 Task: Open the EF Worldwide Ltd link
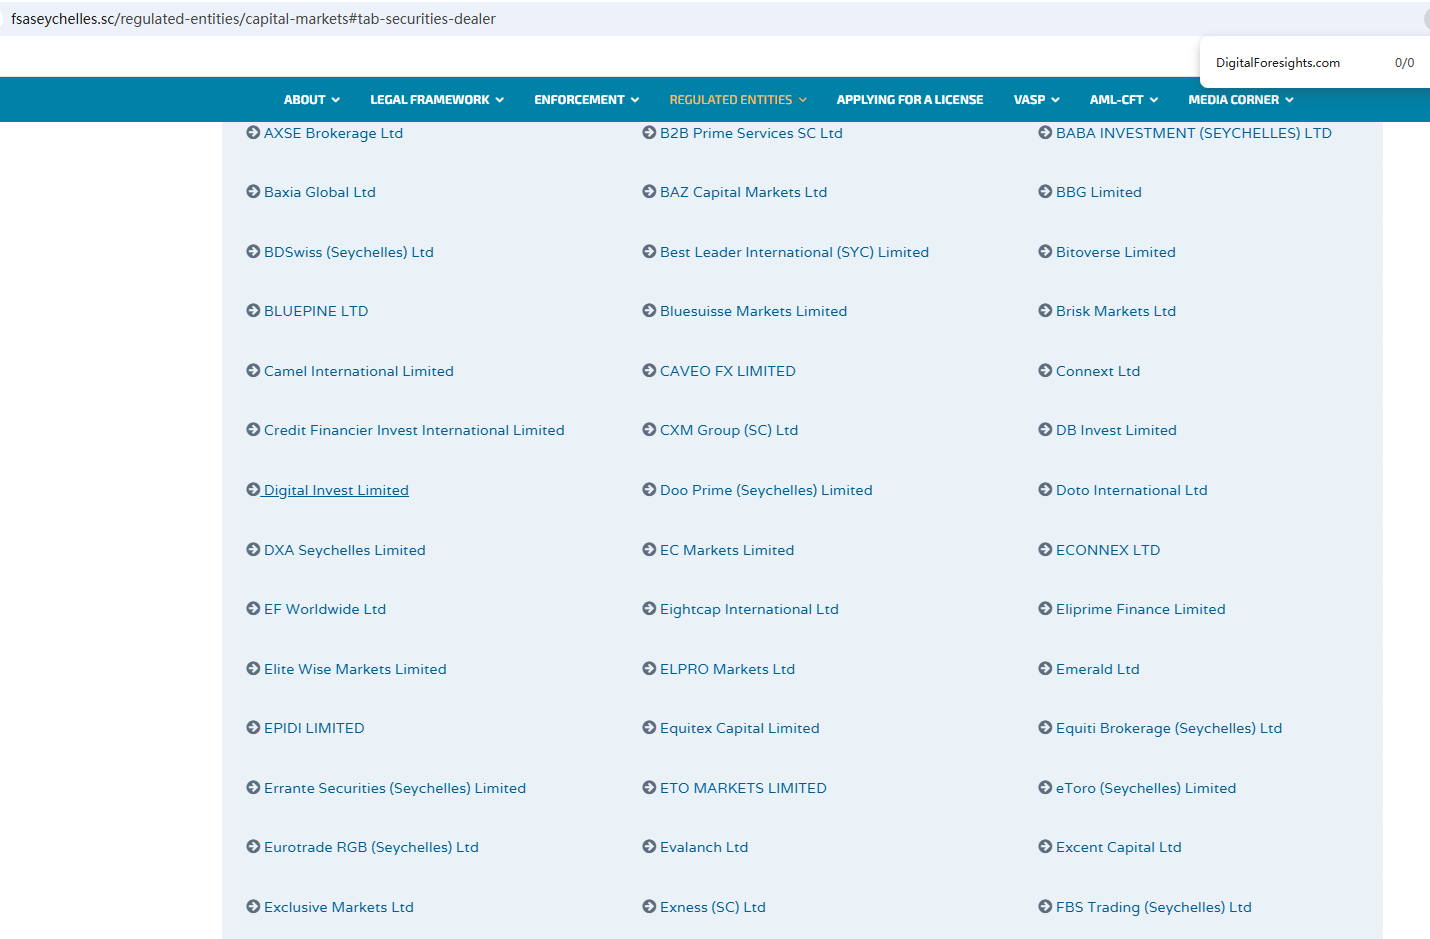pyautogui.click(x=325, y=609)
